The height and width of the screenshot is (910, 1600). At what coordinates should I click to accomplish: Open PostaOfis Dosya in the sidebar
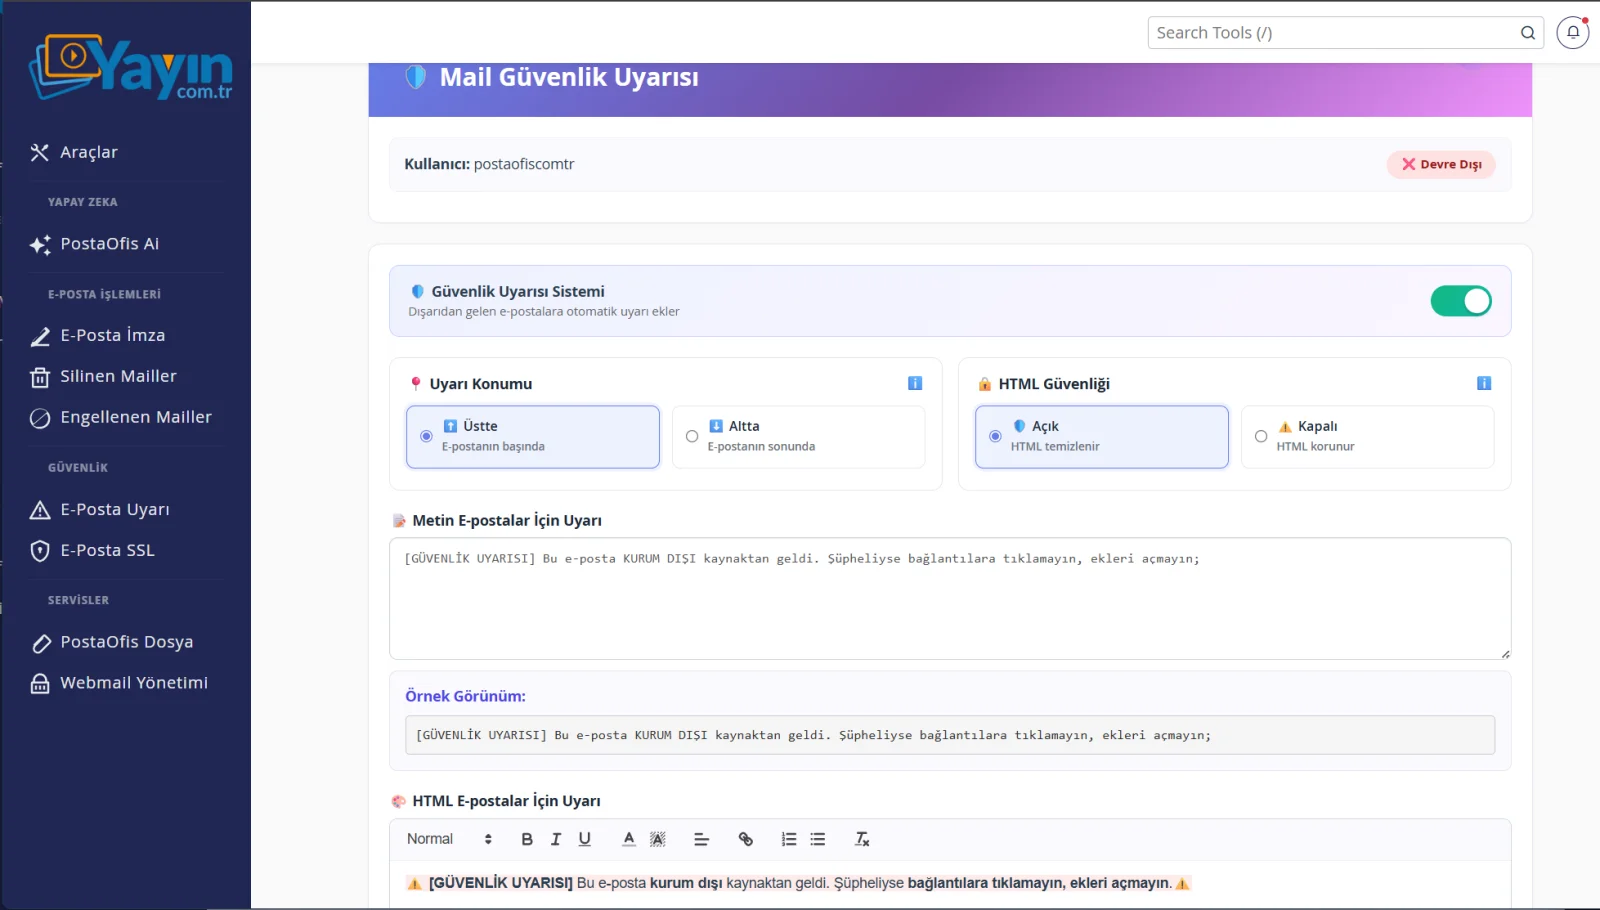[x=126, y=642]
